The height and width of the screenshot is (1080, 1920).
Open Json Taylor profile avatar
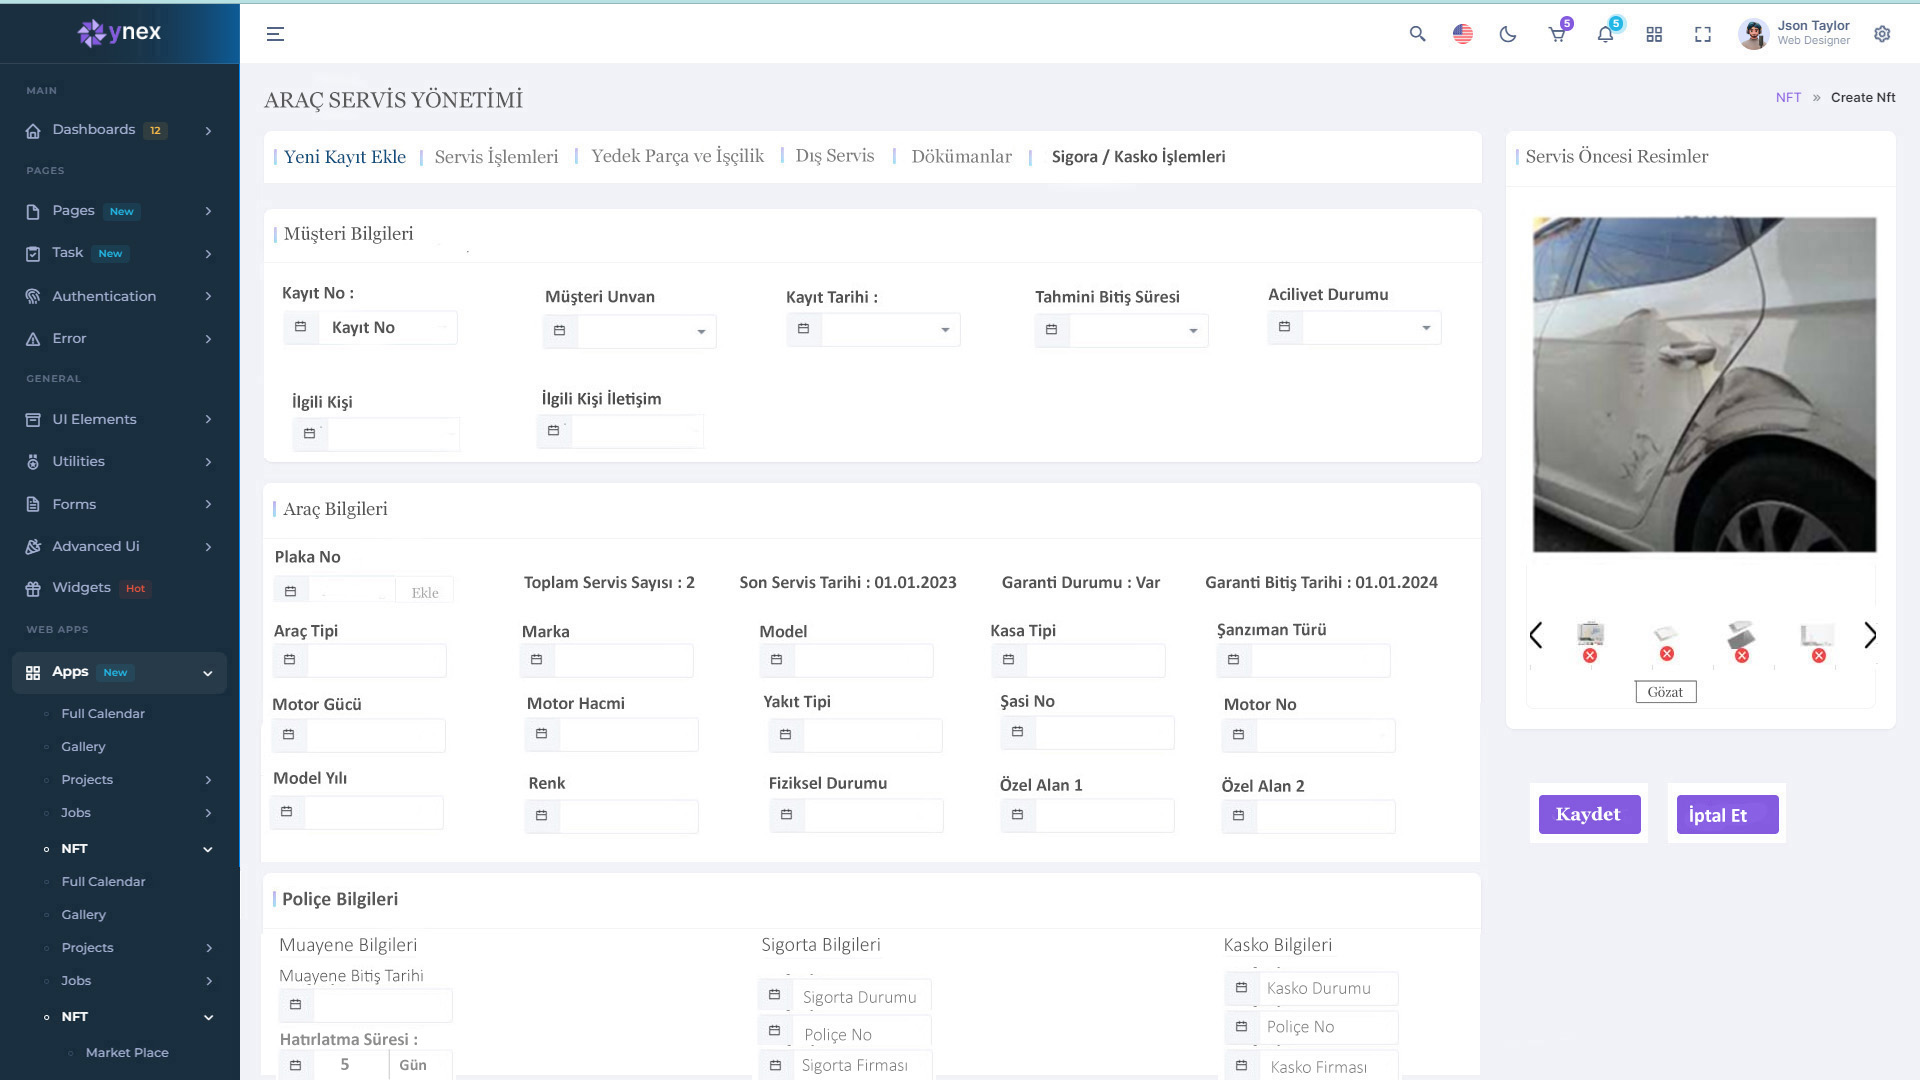point(1753,34)
